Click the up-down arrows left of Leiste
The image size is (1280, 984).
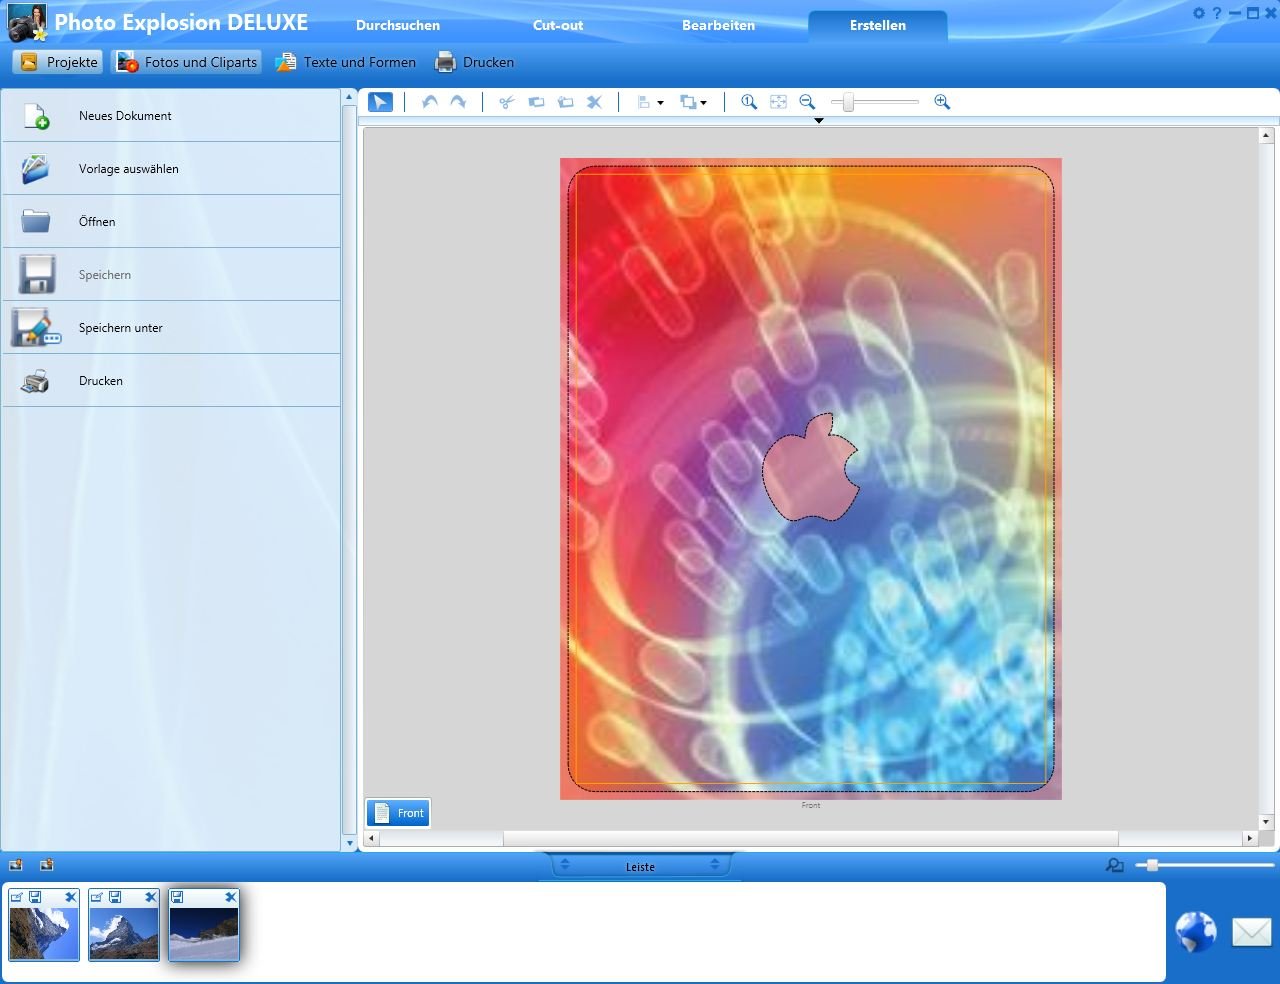(565, 865)
